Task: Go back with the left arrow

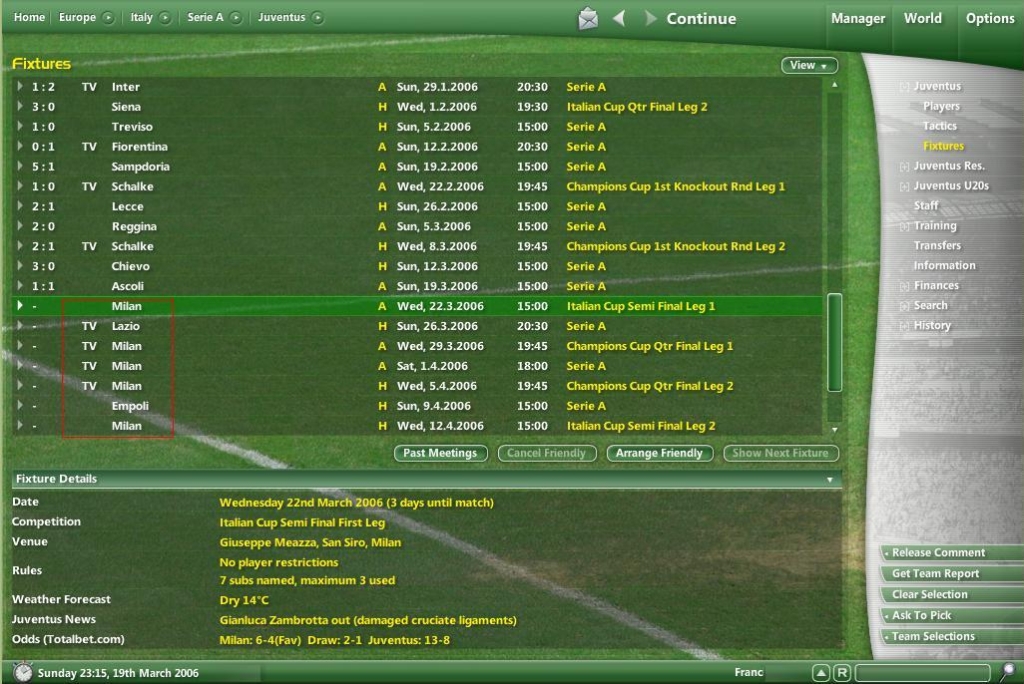Action: click(x=619, y=18)
